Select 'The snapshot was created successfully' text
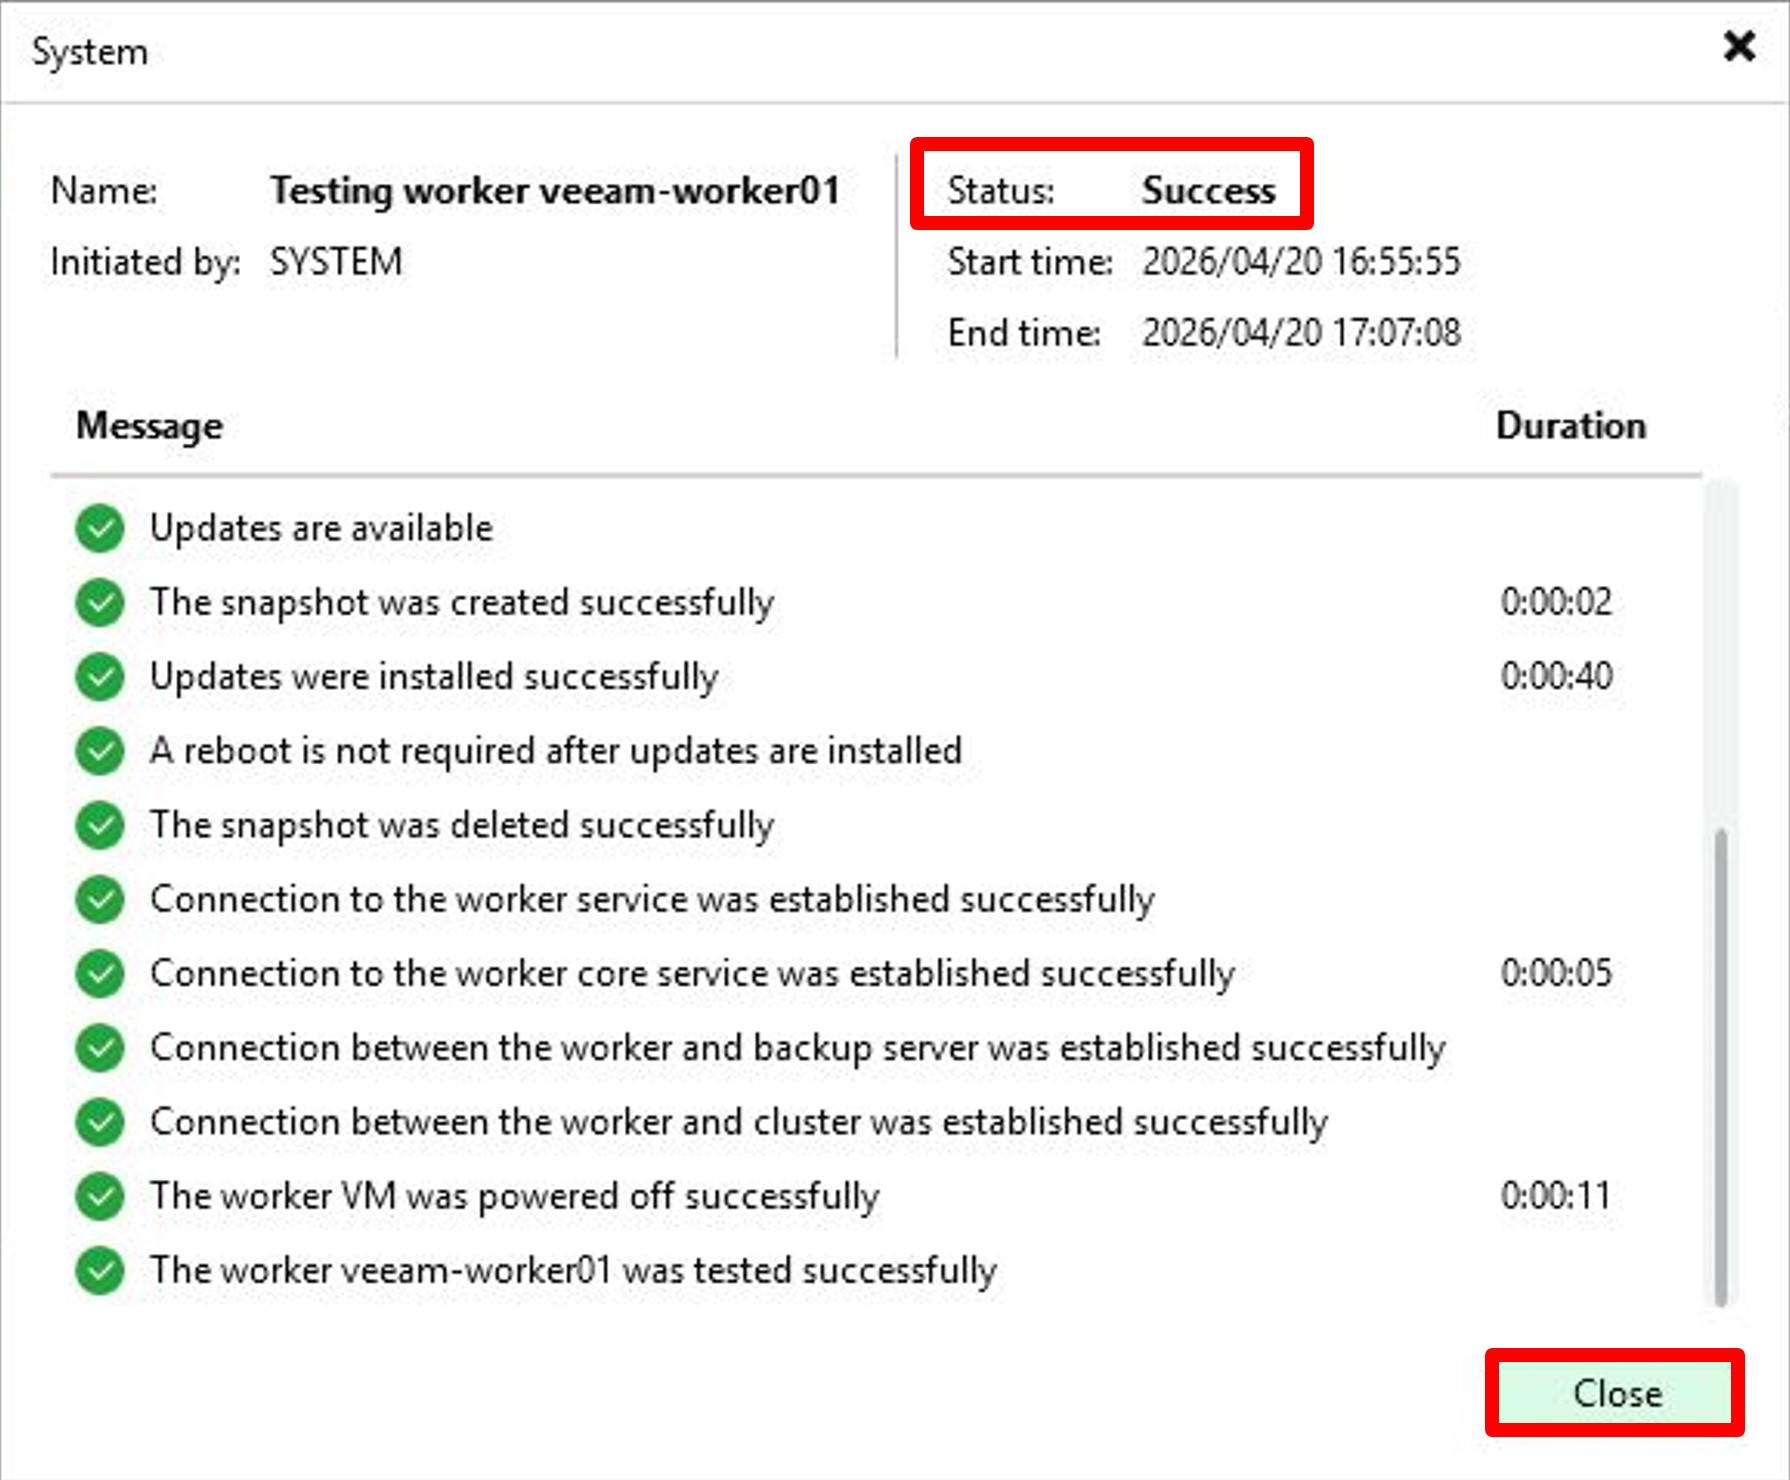 462,603
